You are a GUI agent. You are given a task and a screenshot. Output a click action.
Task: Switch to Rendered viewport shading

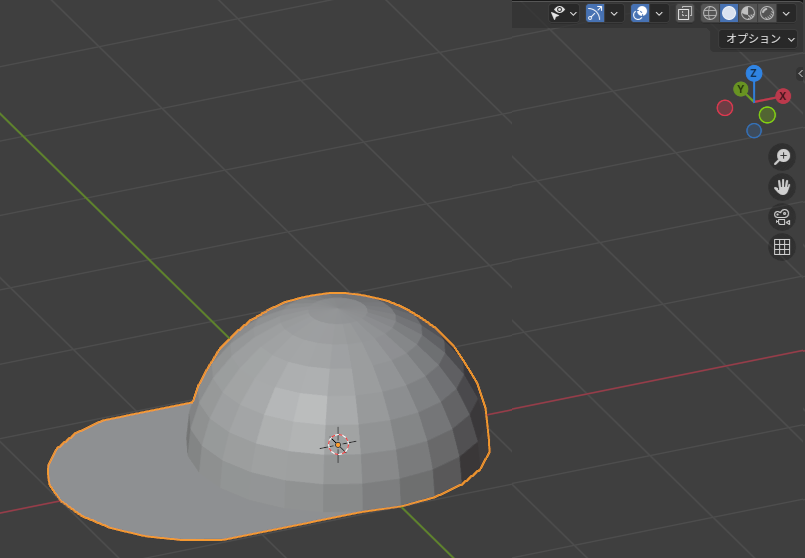pyautogui.click(x=767, y=13)
